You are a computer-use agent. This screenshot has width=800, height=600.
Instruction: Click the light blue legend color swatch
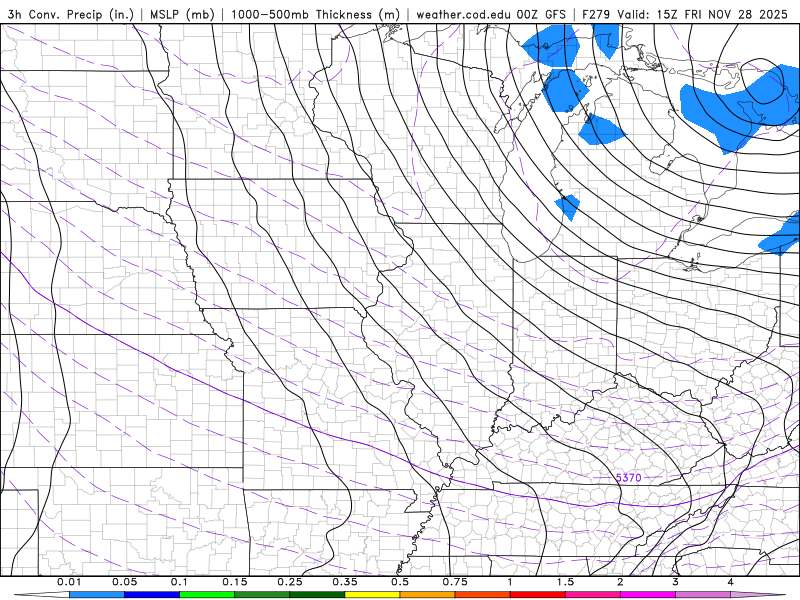pos(97,595)
